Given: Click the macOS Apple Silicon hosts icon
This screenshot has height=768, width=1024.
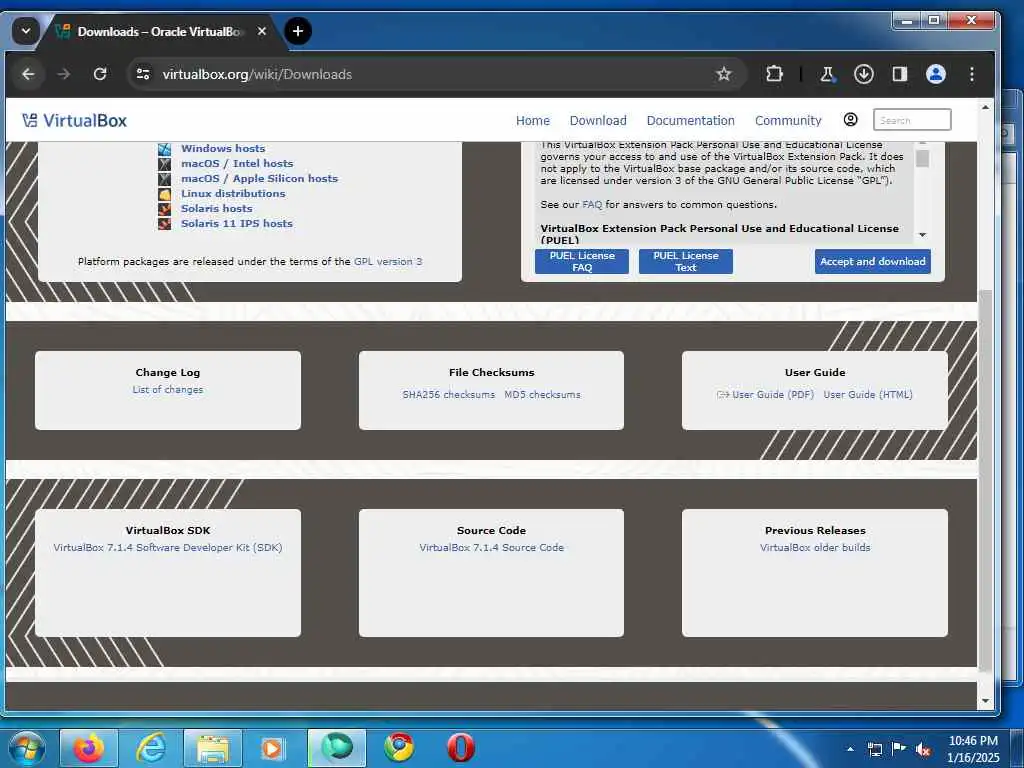Looking at the screenshot, I should [x=165, y=179].
